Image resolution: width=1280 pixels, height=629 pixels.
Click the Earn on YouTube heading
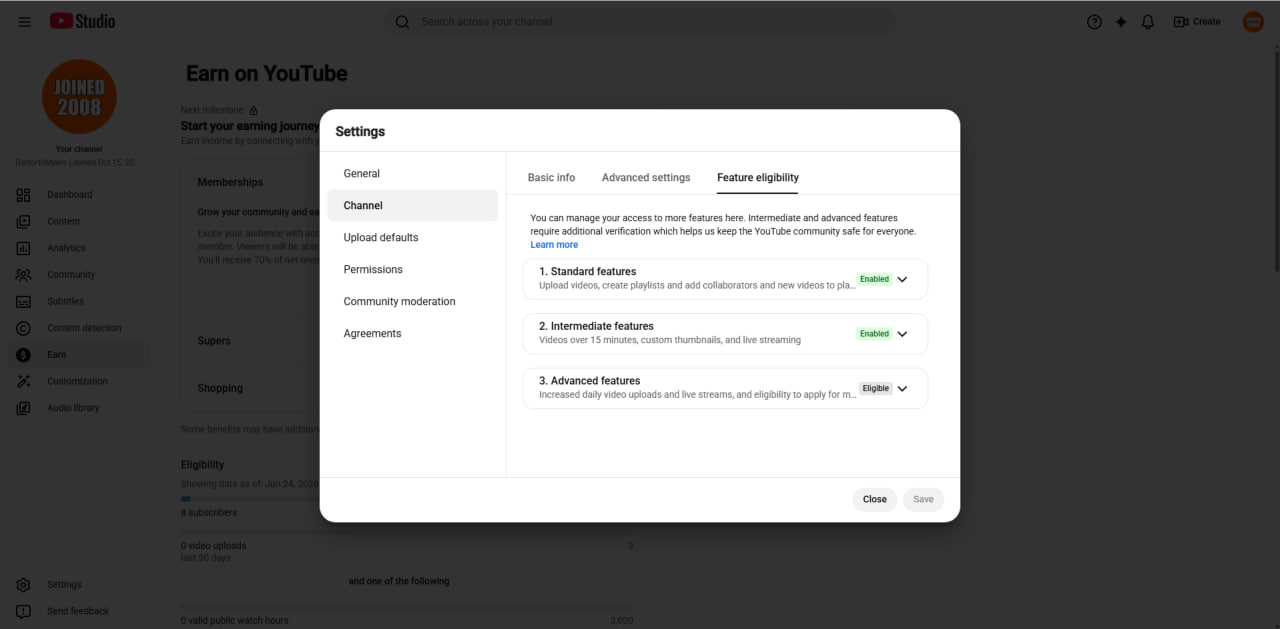pyautogui.click(x=267, y=73)
